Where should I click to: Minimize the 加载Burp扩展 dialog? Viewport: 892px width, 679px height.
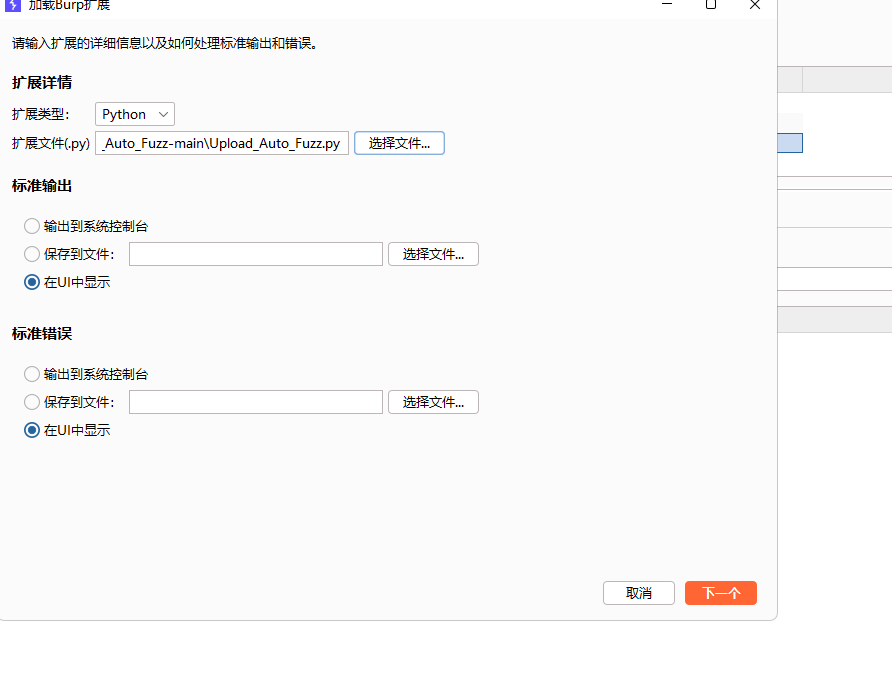(667, 5)
